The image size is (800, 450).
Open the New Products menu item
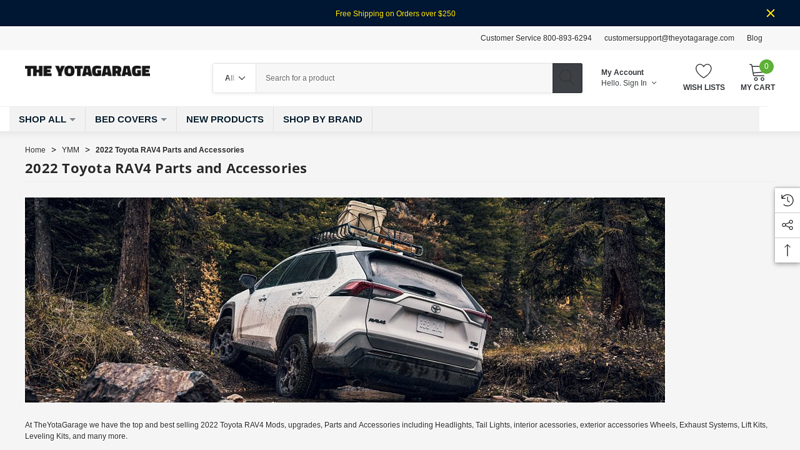[224, 119]
